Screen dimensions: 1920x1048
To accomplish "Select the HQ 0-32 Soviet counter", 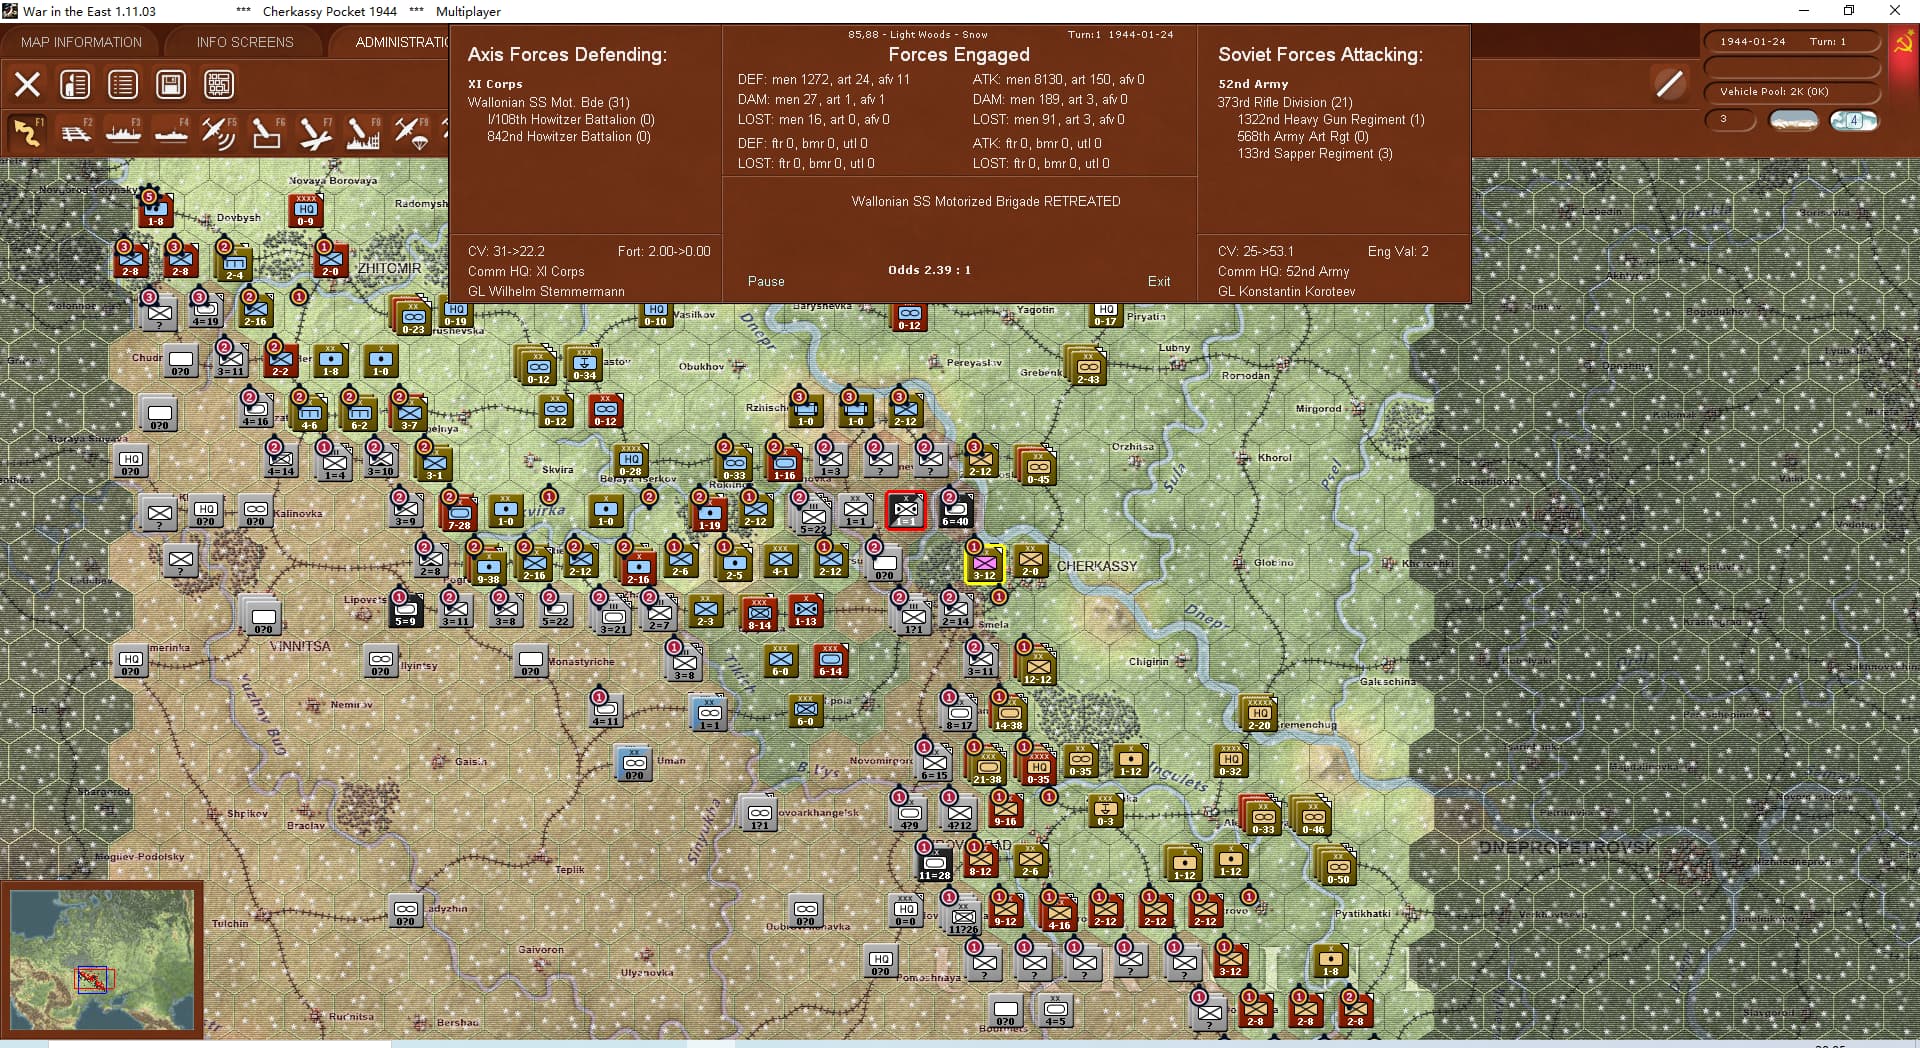I will [x=1230, y=760].
